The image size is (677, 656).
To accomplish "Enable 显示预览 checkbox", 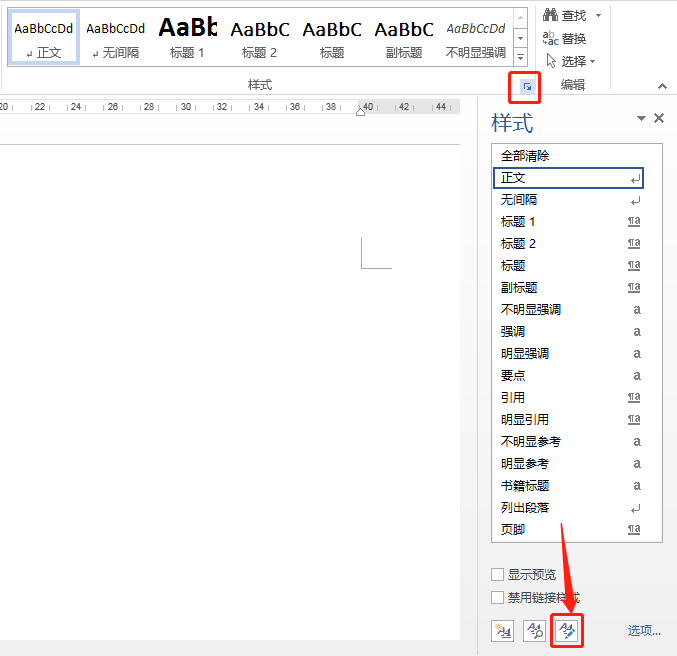I will (x=497, y=574).
